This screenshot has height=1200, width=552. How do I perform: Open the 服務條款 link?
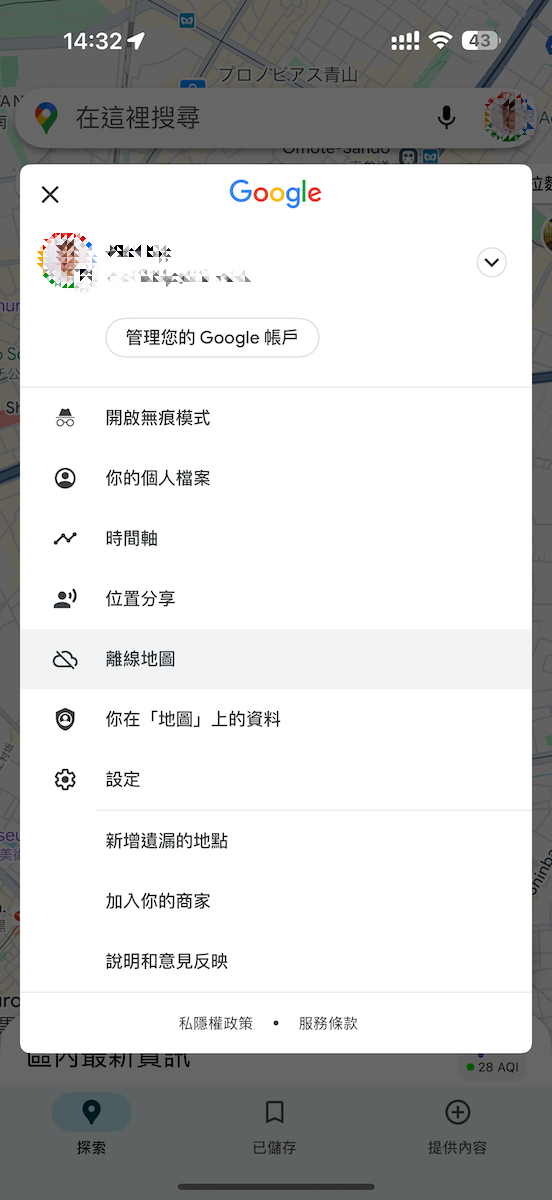[x=328, y=1023]
